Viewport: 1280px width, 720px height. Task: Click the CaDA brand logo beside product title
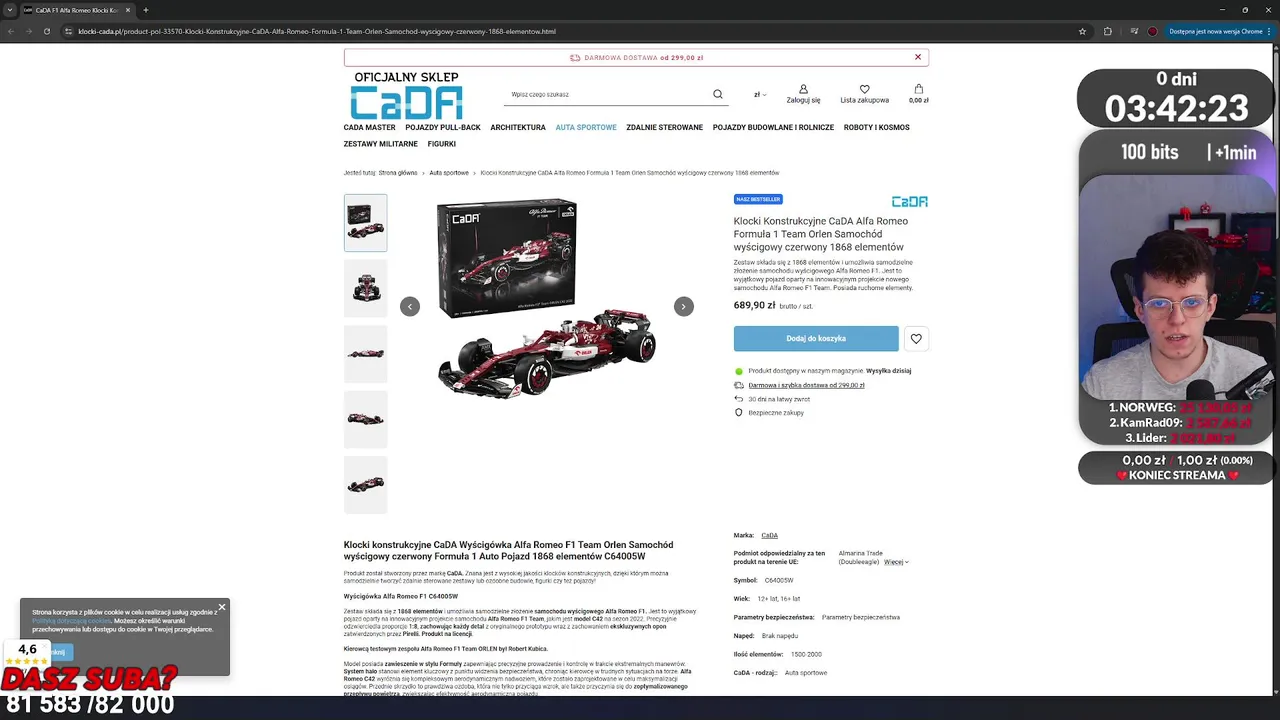[909, 201]
